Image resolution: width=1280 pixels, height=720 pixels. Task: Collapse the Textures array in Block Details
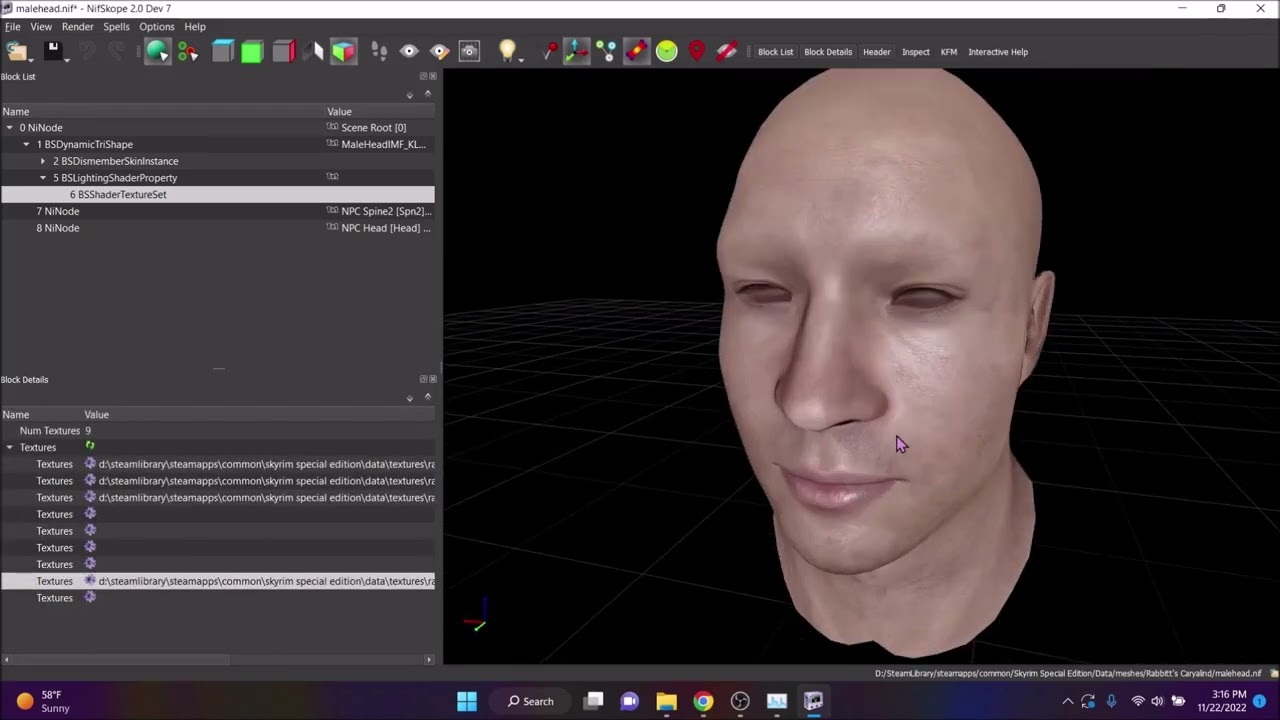click(10, 448)
